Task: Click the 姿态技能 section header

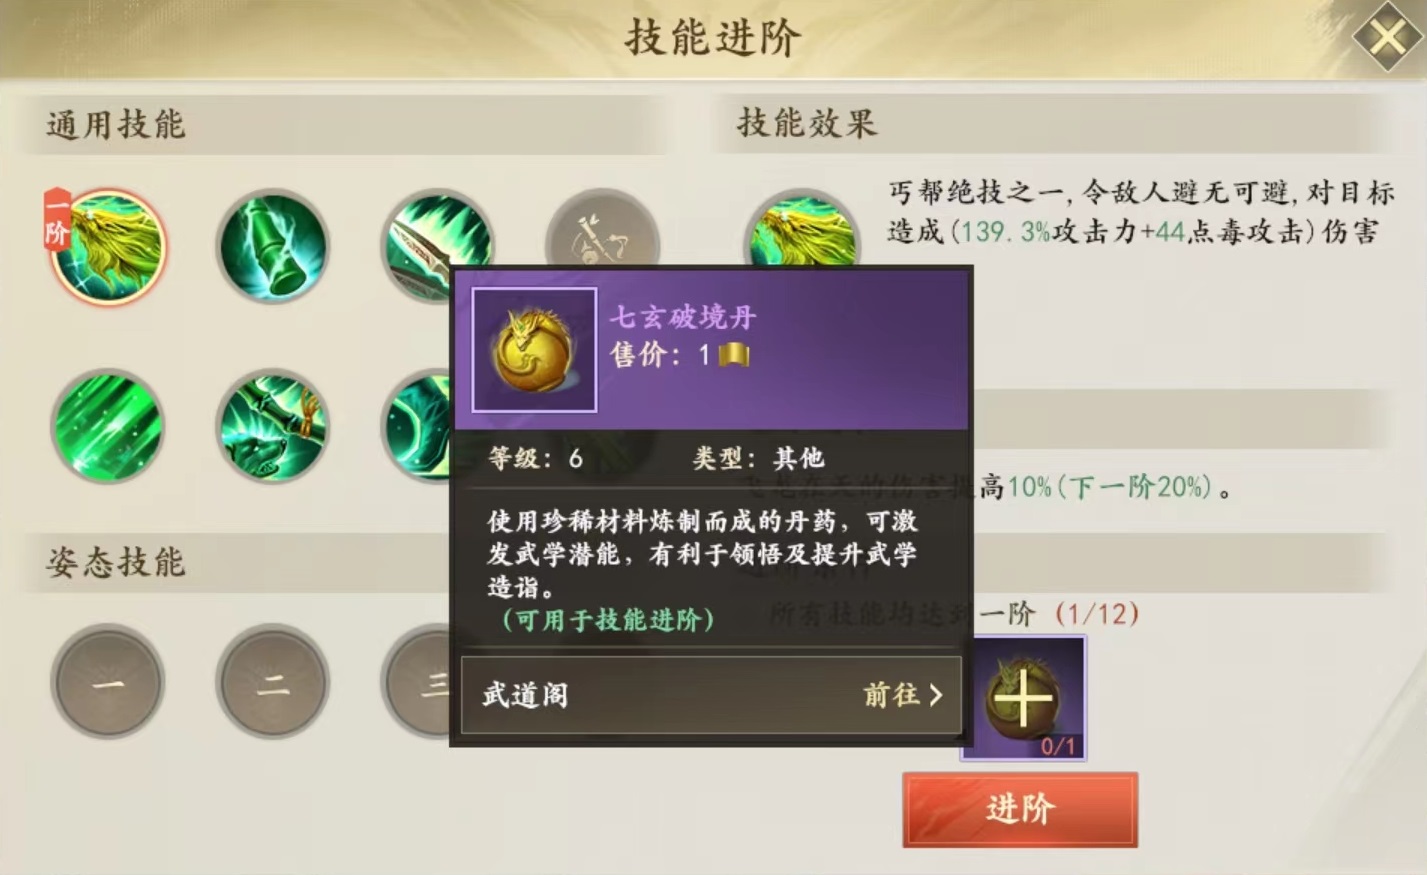Action: click(116, 562)
